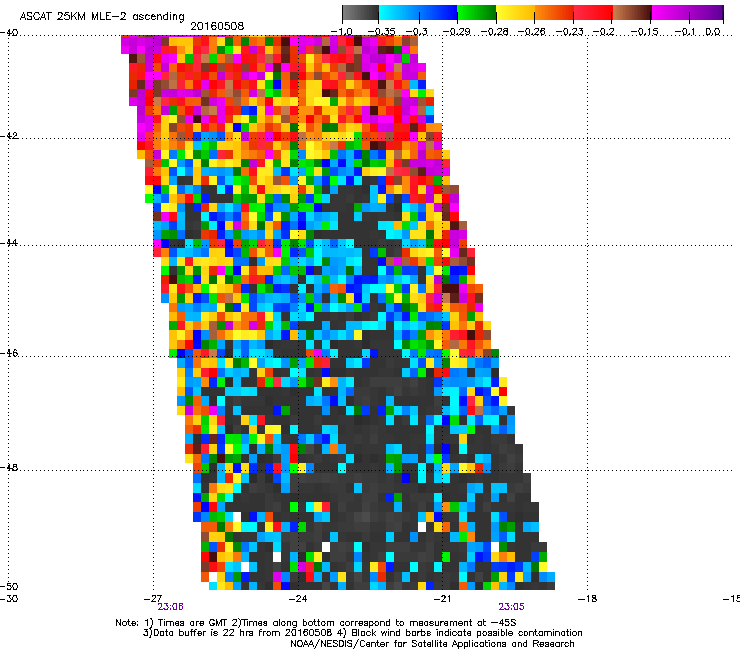Click the latitude axis label '-48'
The image size is (740, 650).
(9, 467)
